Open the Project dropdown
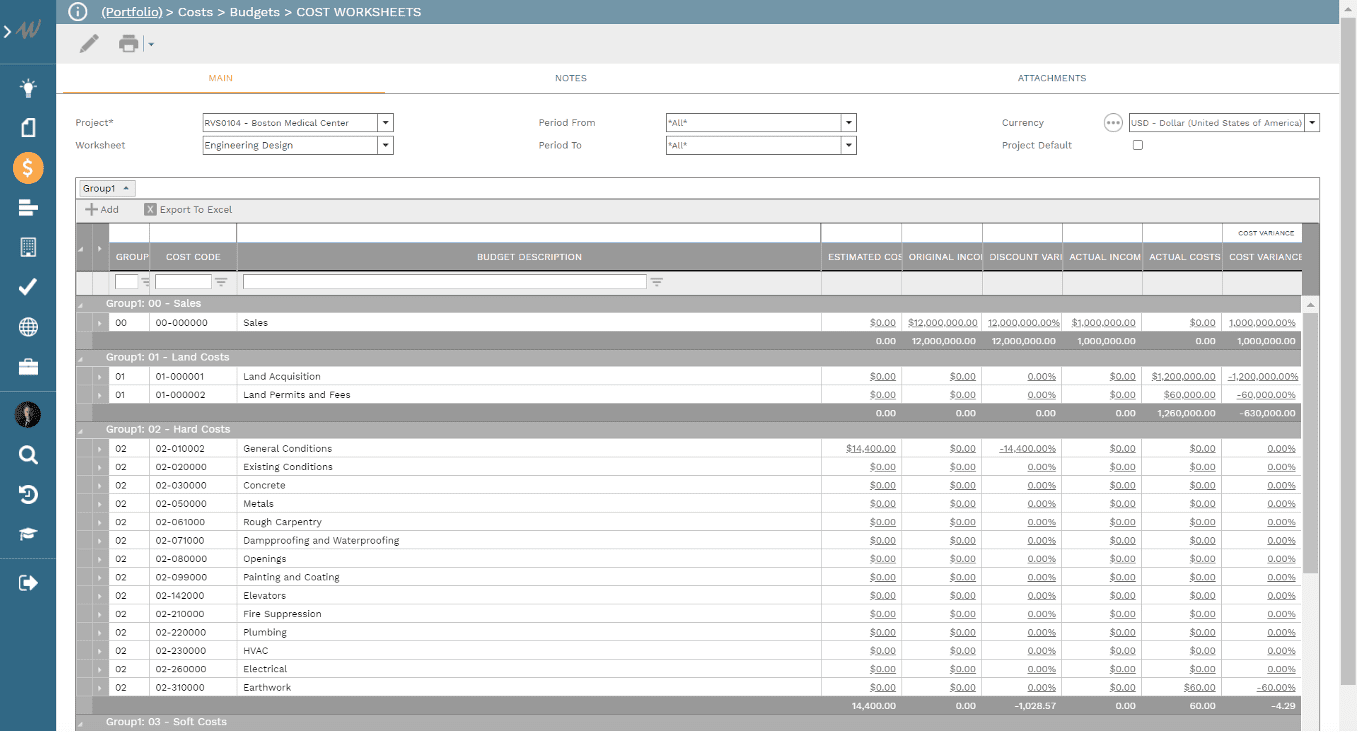 pyautogui.click(x=385, y=122)
